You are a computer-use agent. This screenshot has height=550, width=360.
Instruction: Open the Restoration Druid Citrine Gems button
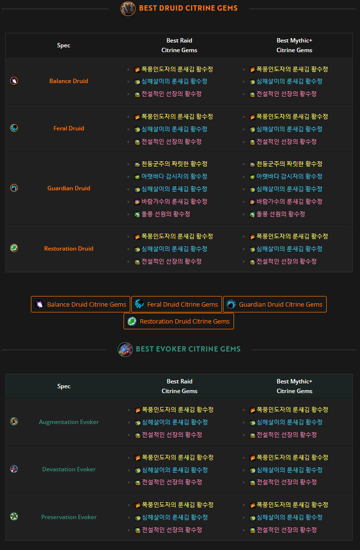[179, 321]
